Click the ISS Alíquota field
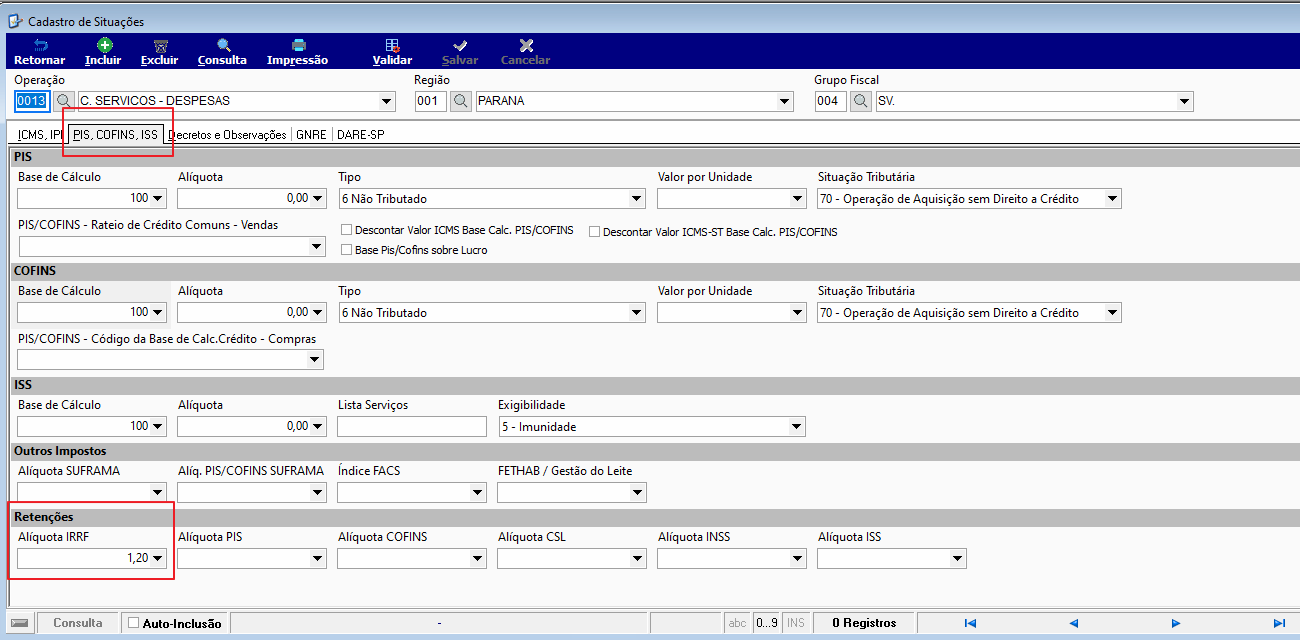The image size is (1300, 640). point(251,427)
